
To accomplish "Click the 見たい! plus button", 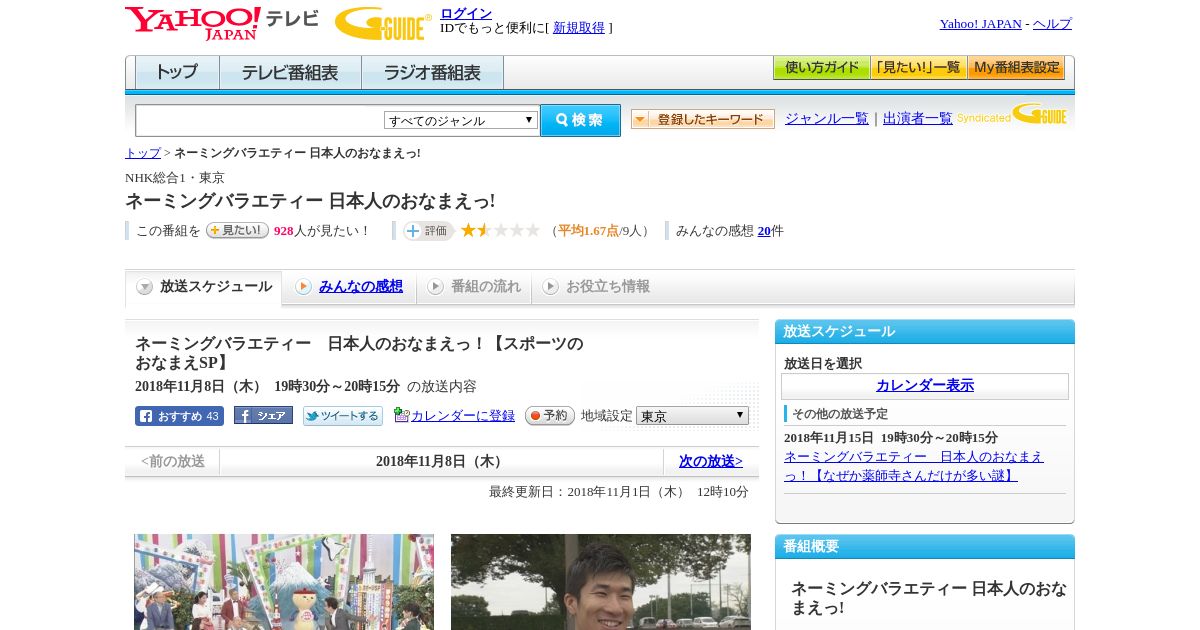I will tap(237, 230).
